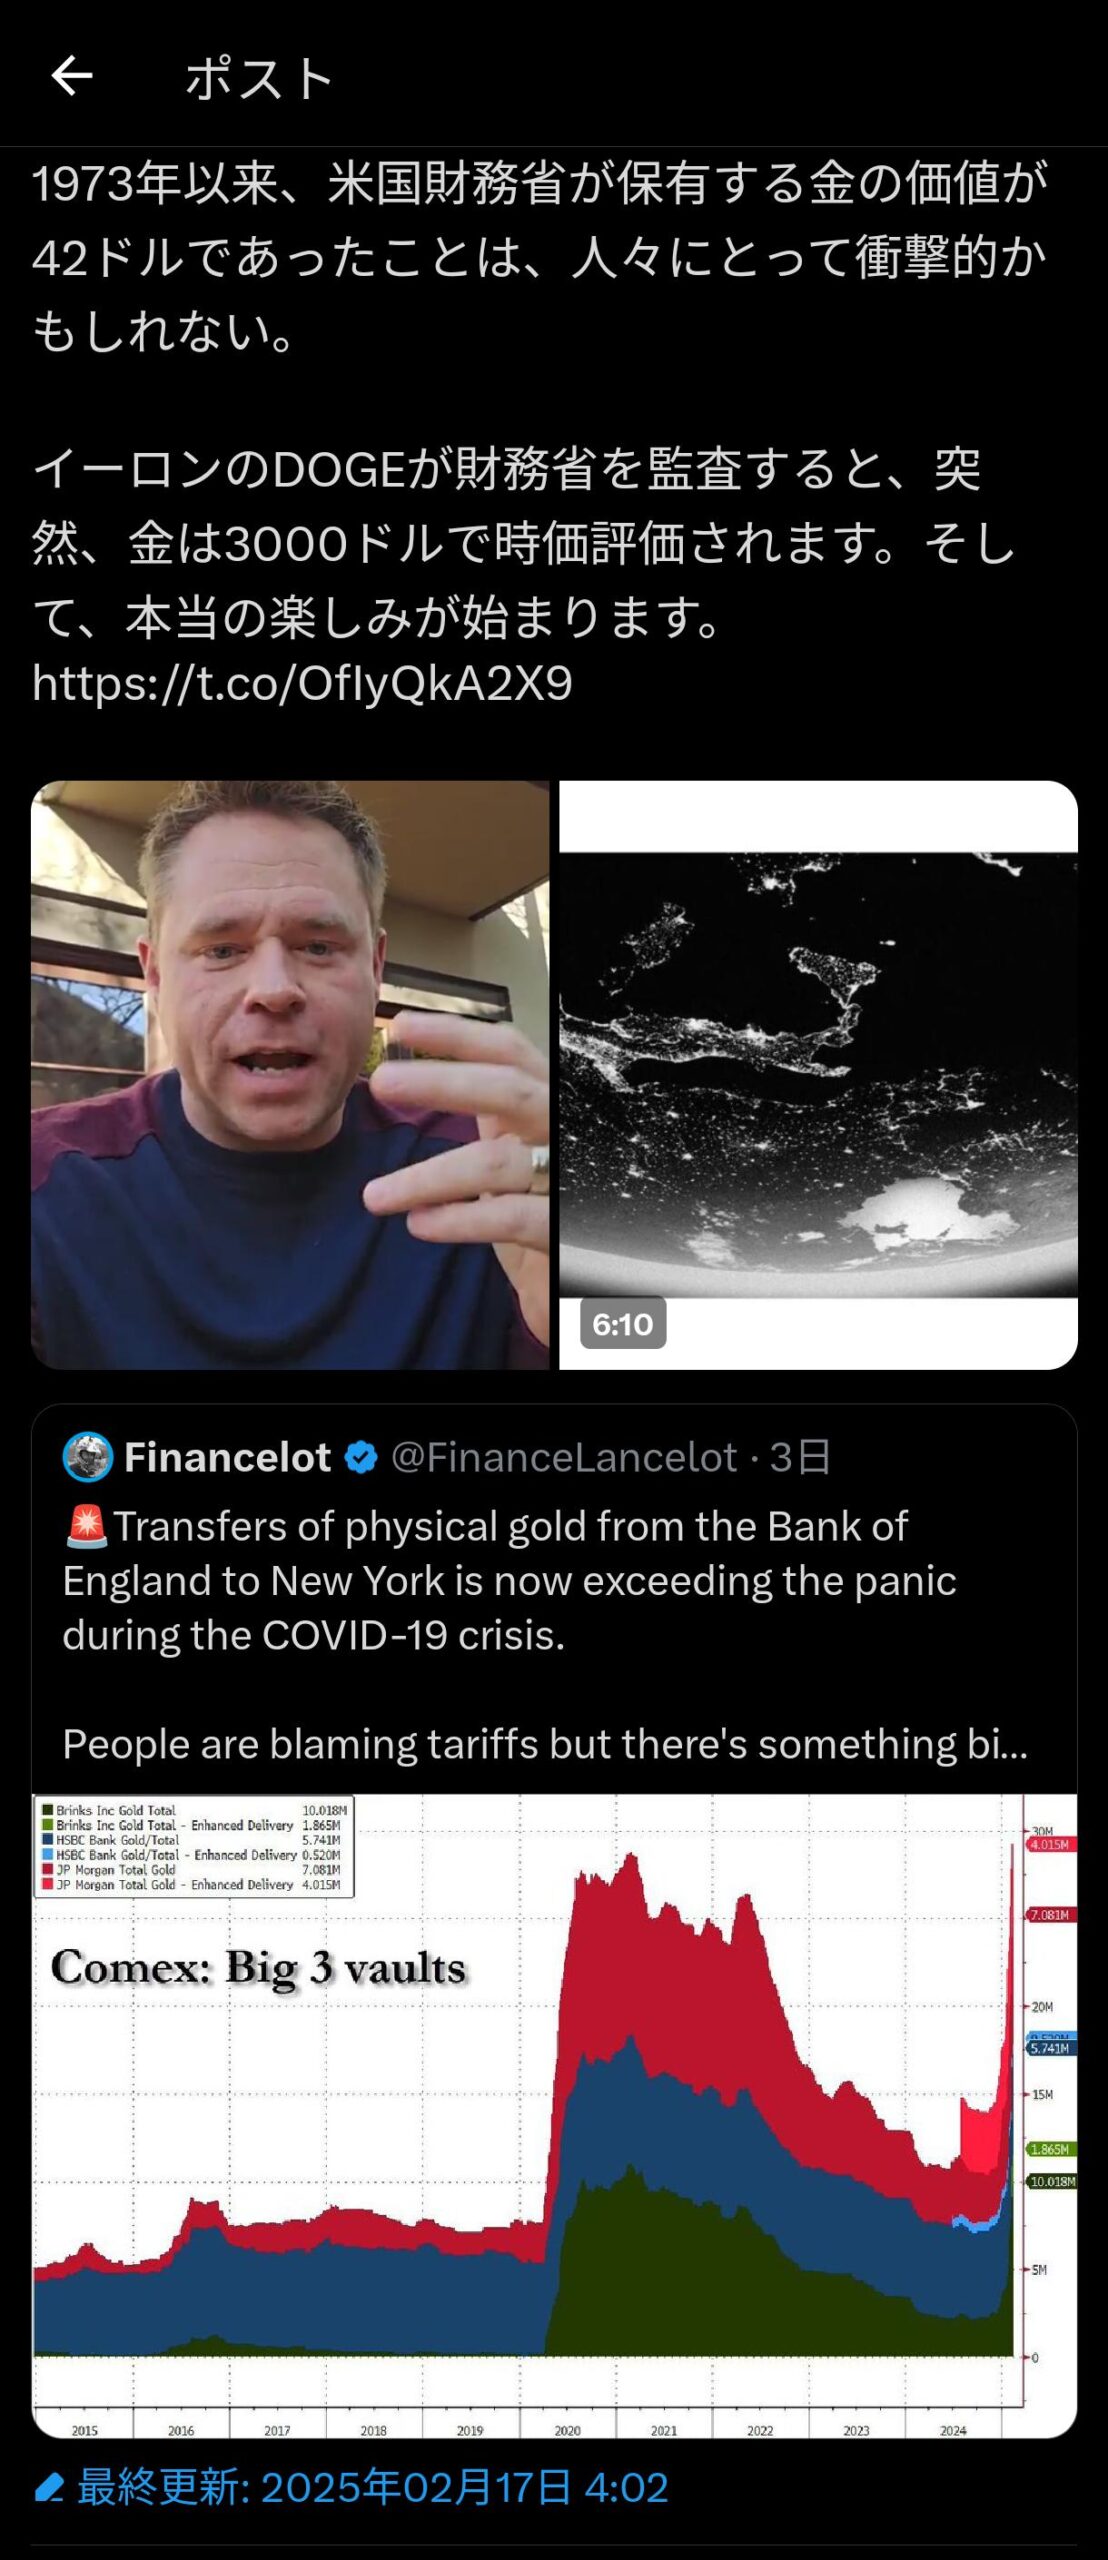This screenshot has height=2560, width=1108.
Task: Tap the 2020 label on chart axis
Action: click(x=567, y=2430)
